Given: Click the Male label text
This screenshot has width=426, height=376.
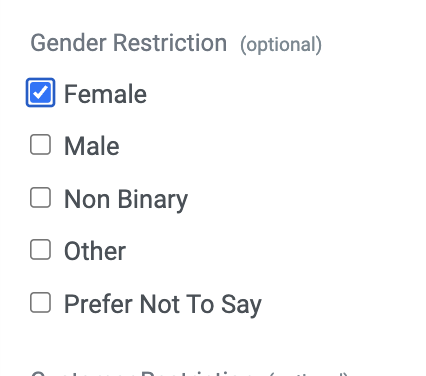Looking at the screenshot, I should 92,146.
